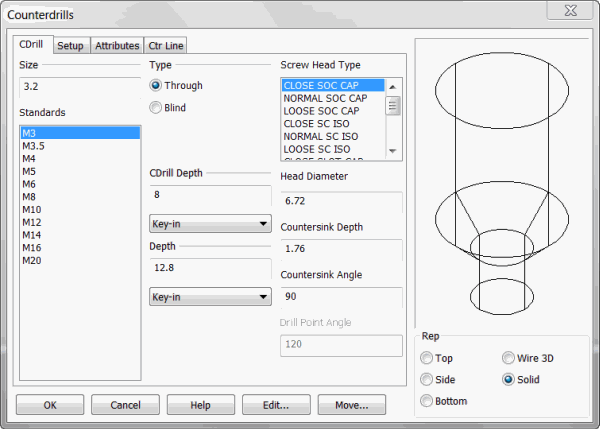Viewport: 600px width, 429px height.
Task: Click the Size input field
Action: [80, 87]
